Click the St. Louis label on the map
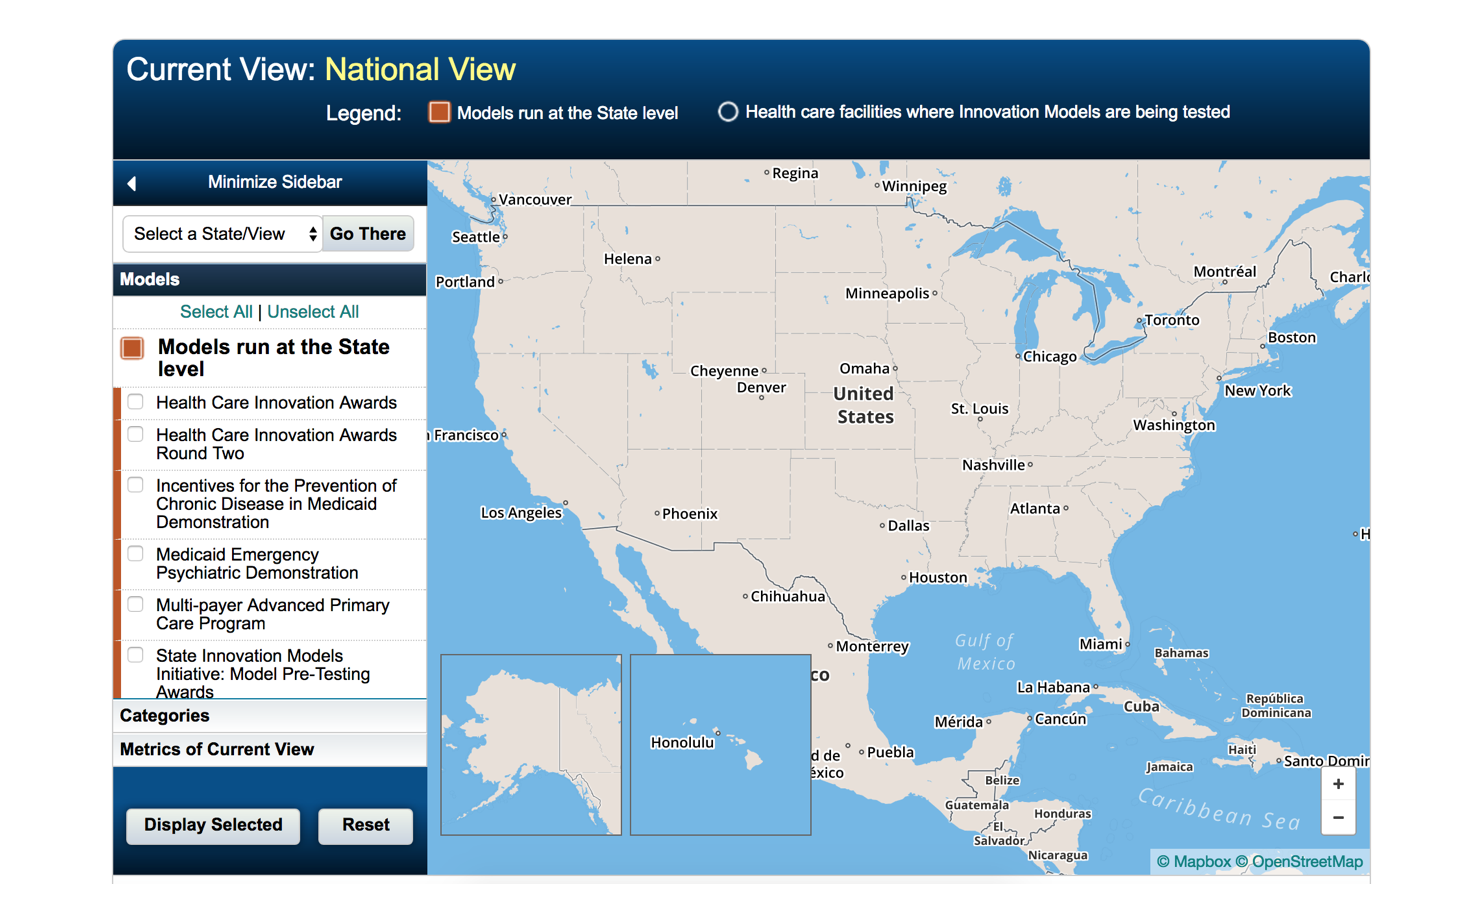This screenshot has width=1458, height=922. click(x=980, y=409)
